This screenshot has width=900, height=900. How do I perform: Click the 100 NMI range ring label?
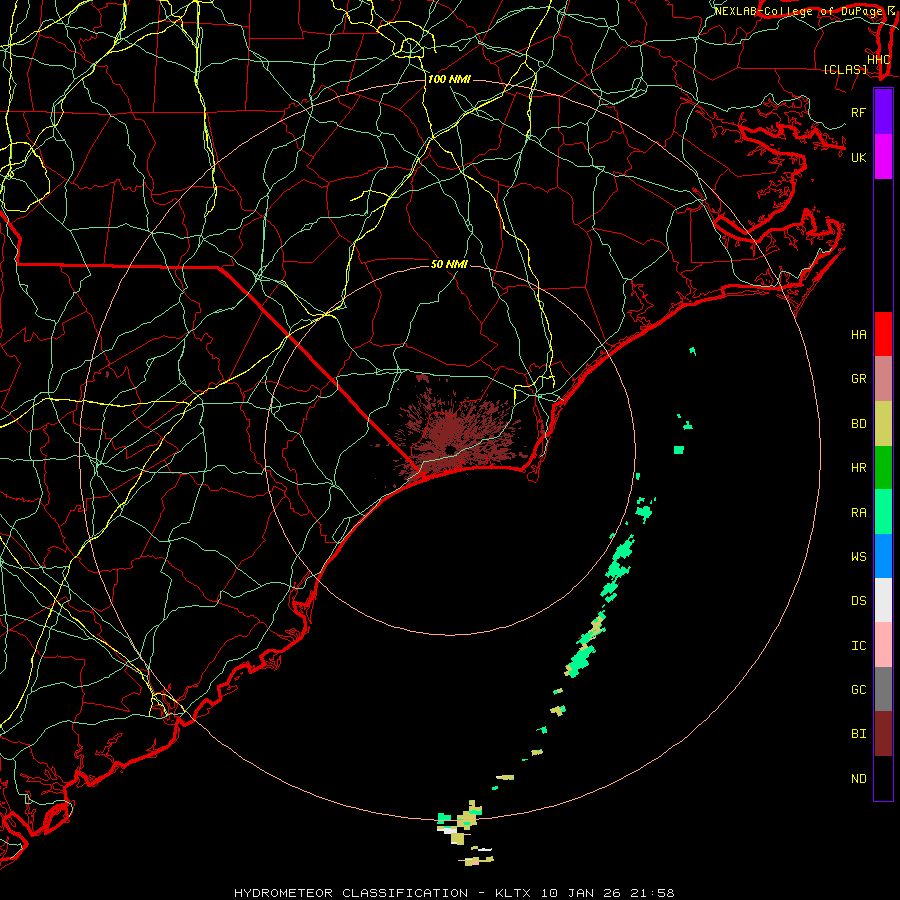(449, 79)
